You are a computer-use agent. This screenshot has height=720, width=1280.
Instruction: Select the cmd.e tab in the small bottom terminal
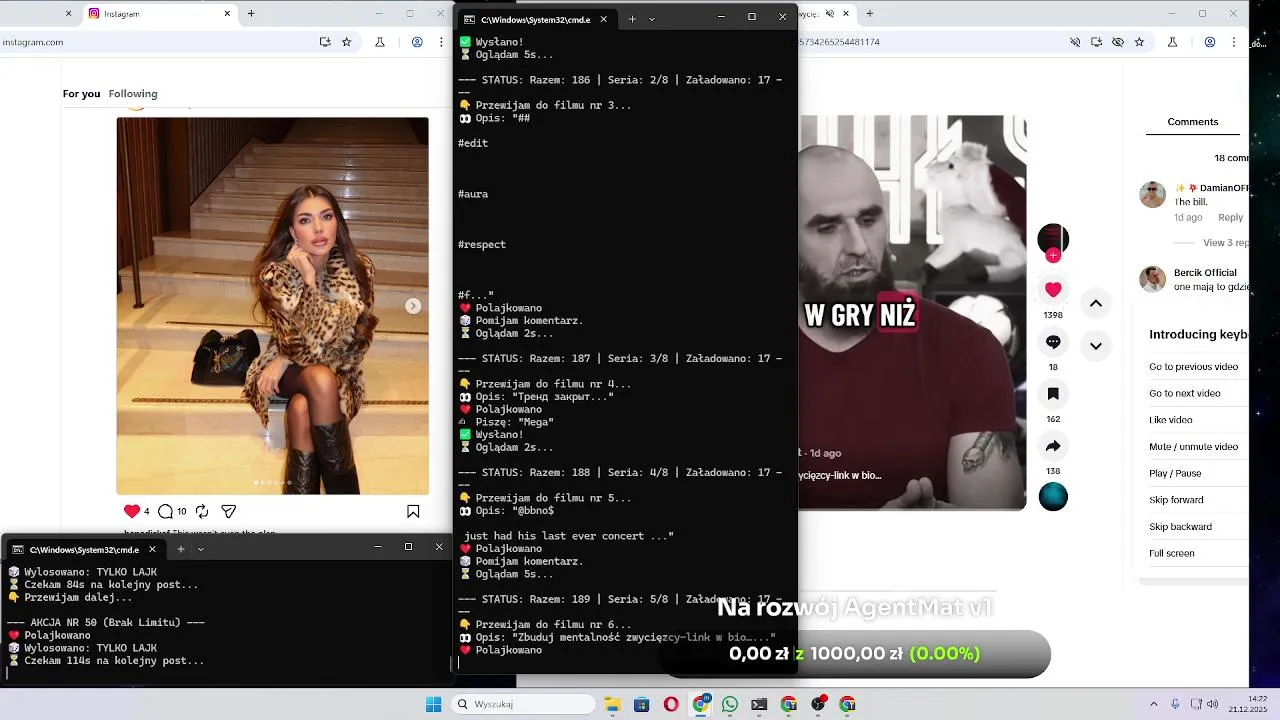coord(85,549)
